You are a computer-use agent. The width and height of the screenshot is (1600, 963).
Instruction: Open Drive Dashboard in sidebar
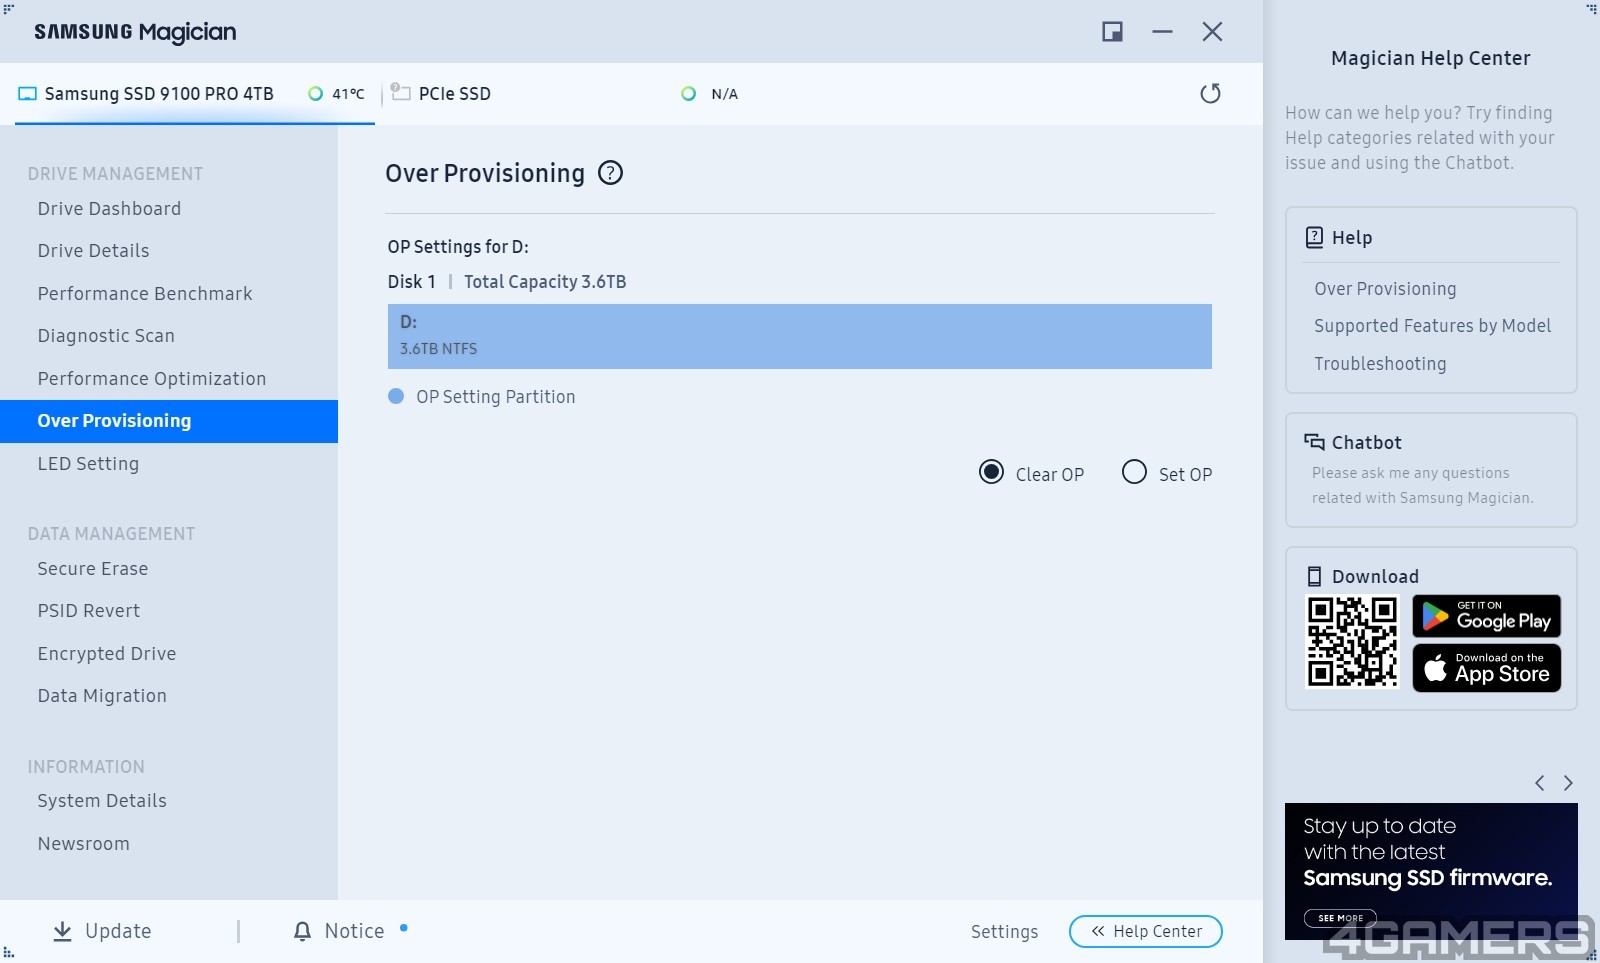click(x=109, y=209)
